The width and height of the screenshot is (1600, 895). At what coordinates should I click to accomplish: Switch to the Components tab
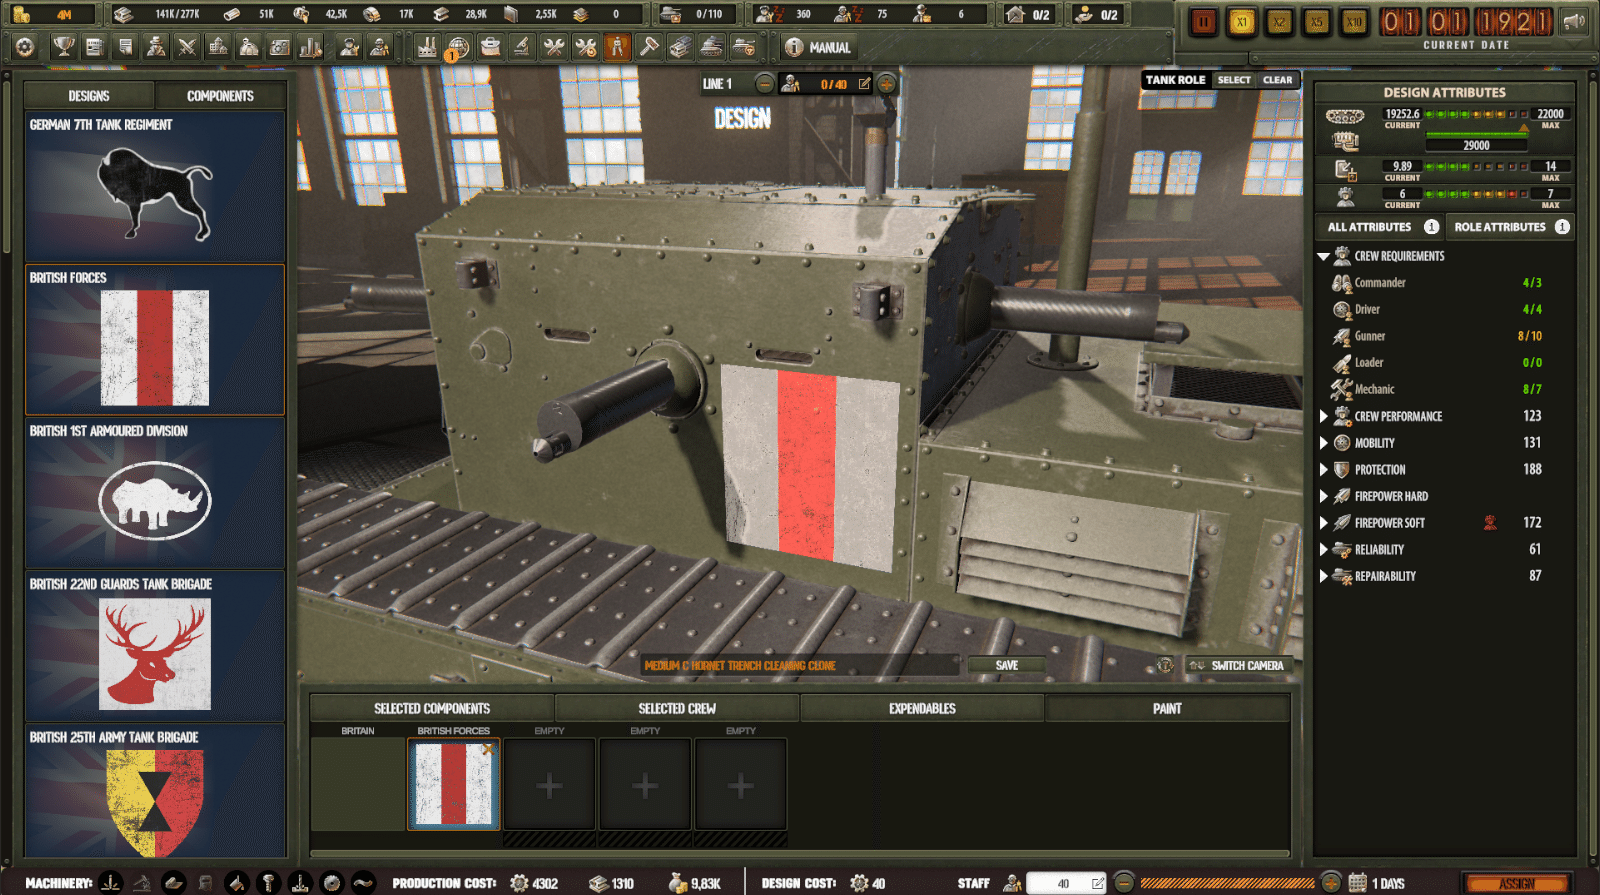tap(220, 96)
